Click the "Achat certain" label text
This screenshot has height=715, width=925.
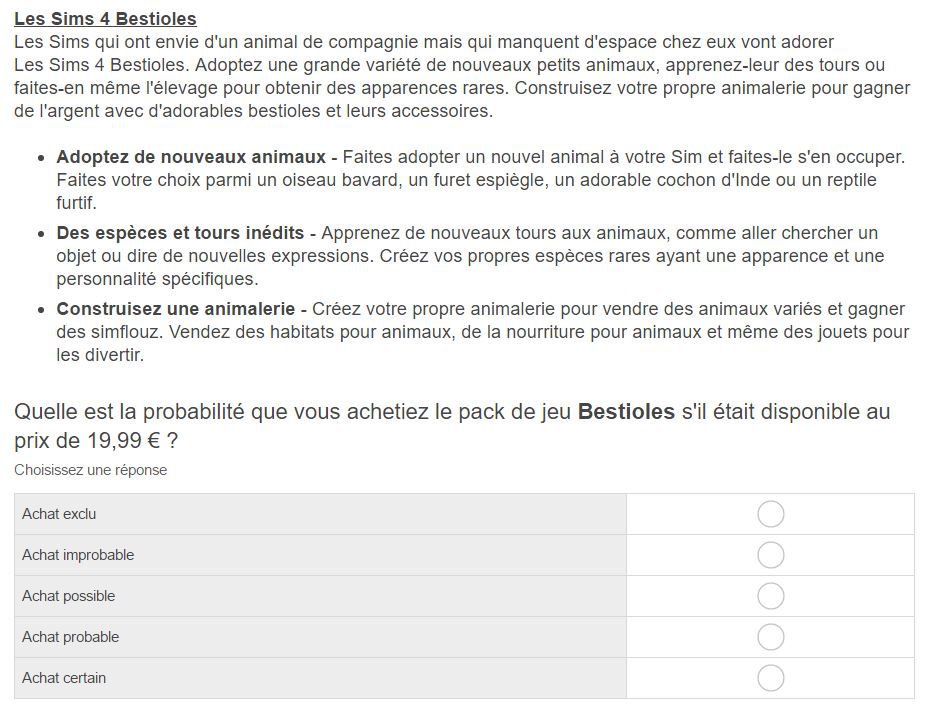64,678
